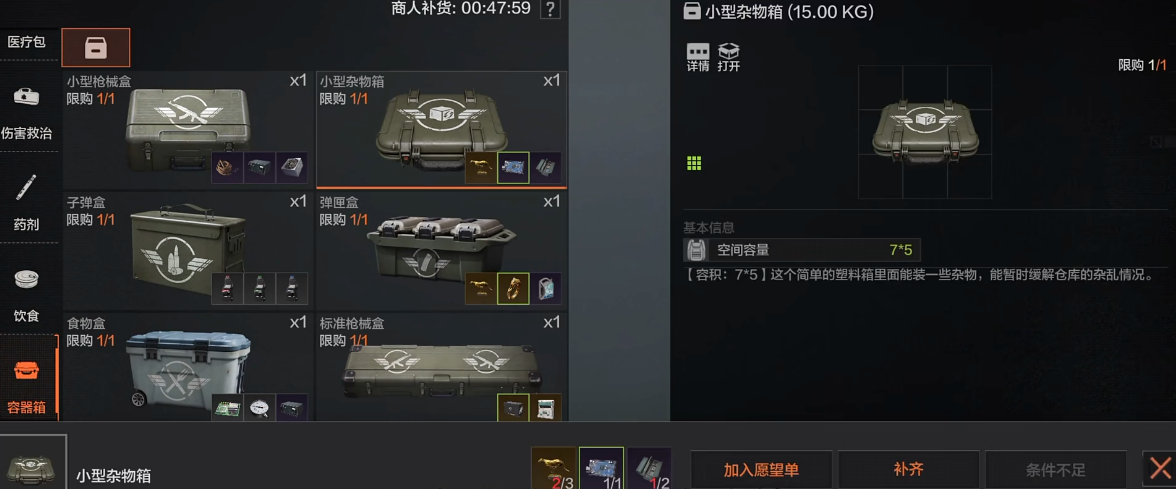Select the 小型枪械盒 small weapon case

tap(188, 129)
